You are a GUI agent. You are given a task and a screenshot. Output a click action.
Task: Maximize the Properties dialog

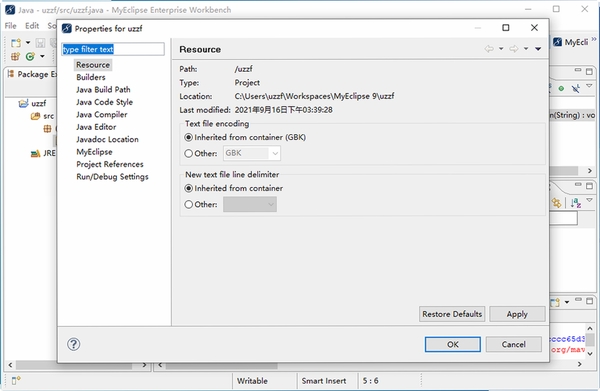point(506,28)
